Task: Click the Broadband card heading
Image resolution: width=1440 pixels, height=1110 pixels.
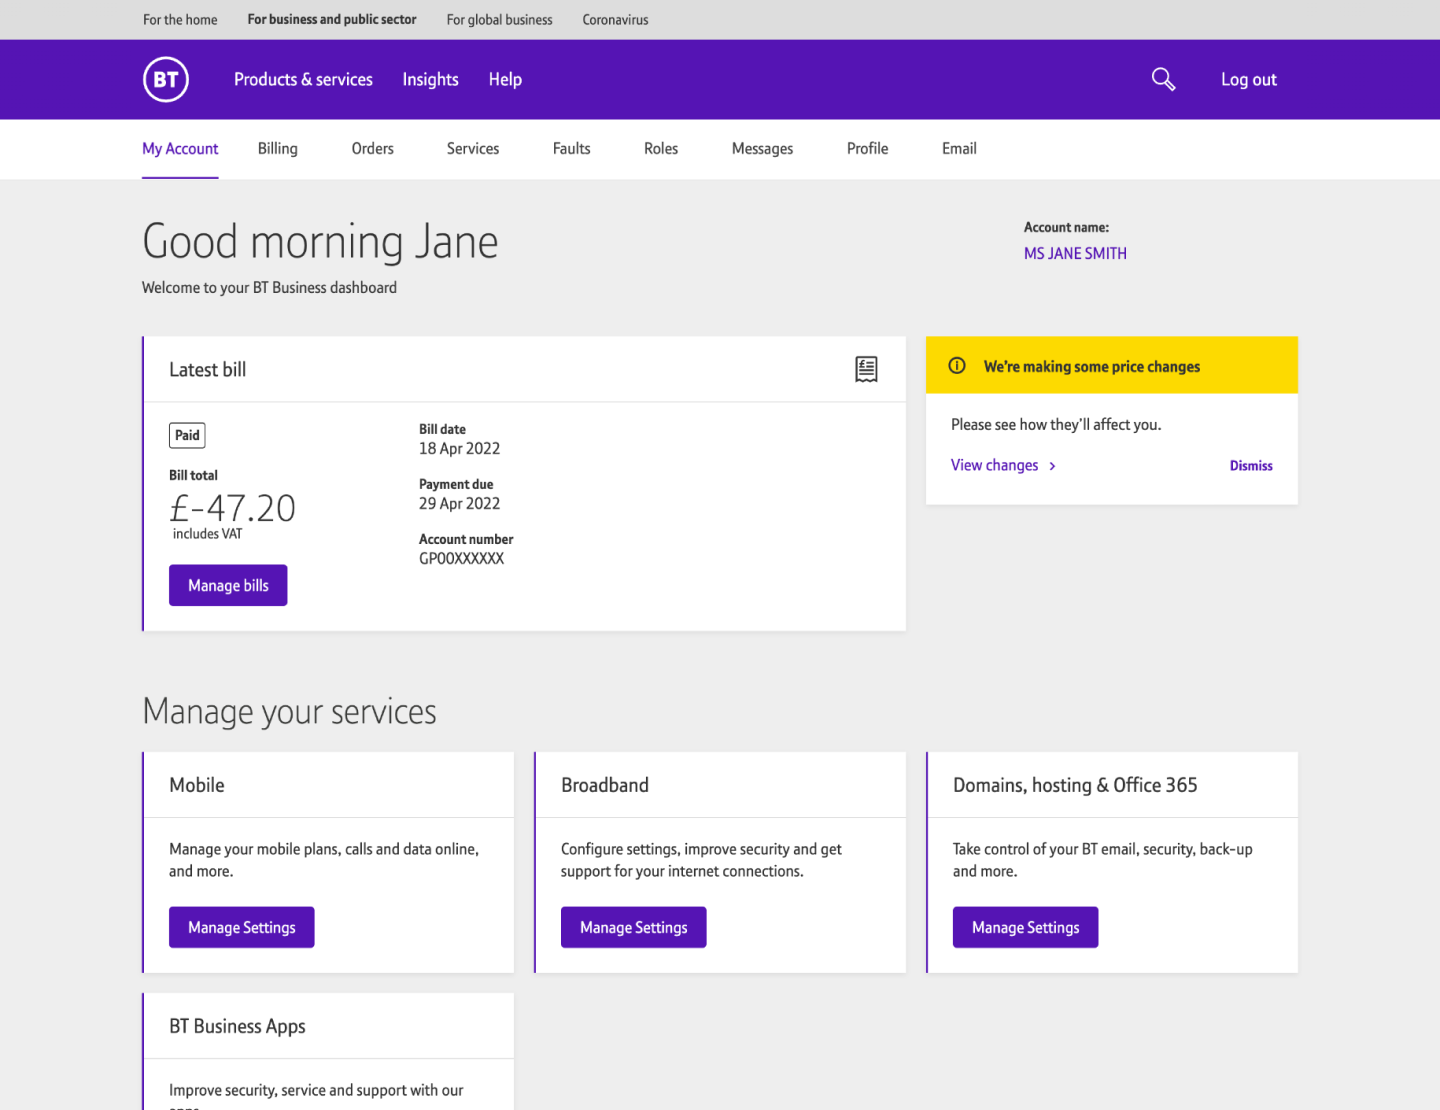Action: tap(604, 786)
